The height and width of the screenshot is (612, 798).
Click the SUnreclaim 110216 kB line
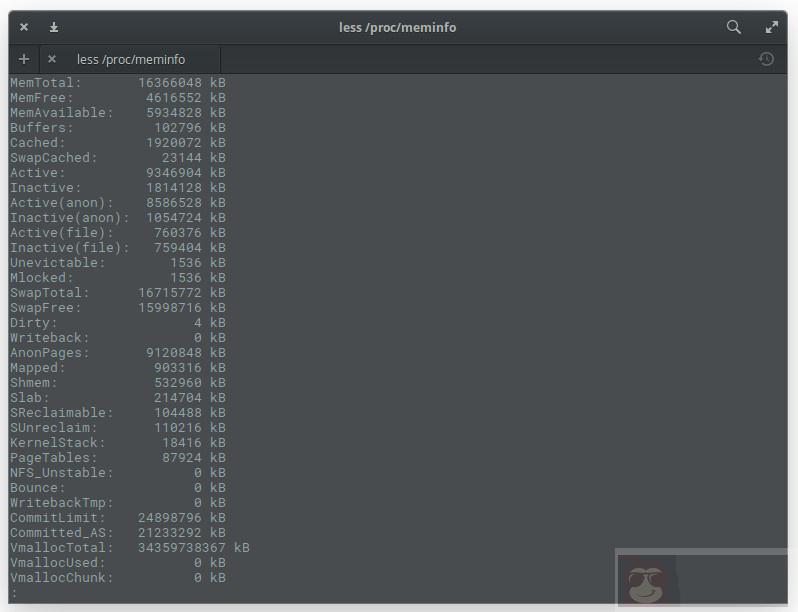click(118, 428)
